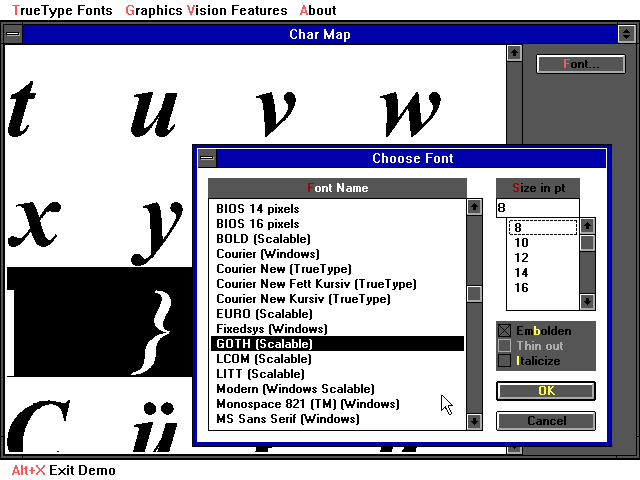Click the Char Map window system menu icon
This screenshot has width=640, height=480.
point(12,34)
